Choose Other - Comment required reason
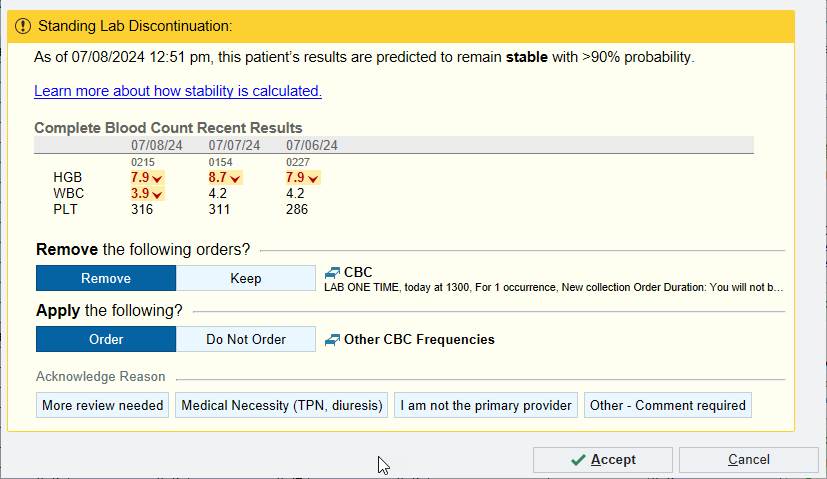 [x=668, y=405]
